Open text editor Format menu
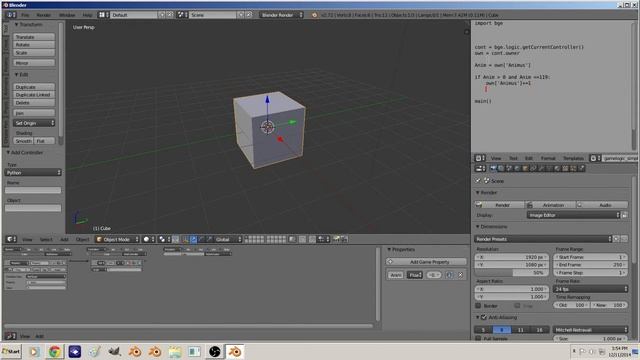The width and height of the screenshot is (640, 360). 548,158
